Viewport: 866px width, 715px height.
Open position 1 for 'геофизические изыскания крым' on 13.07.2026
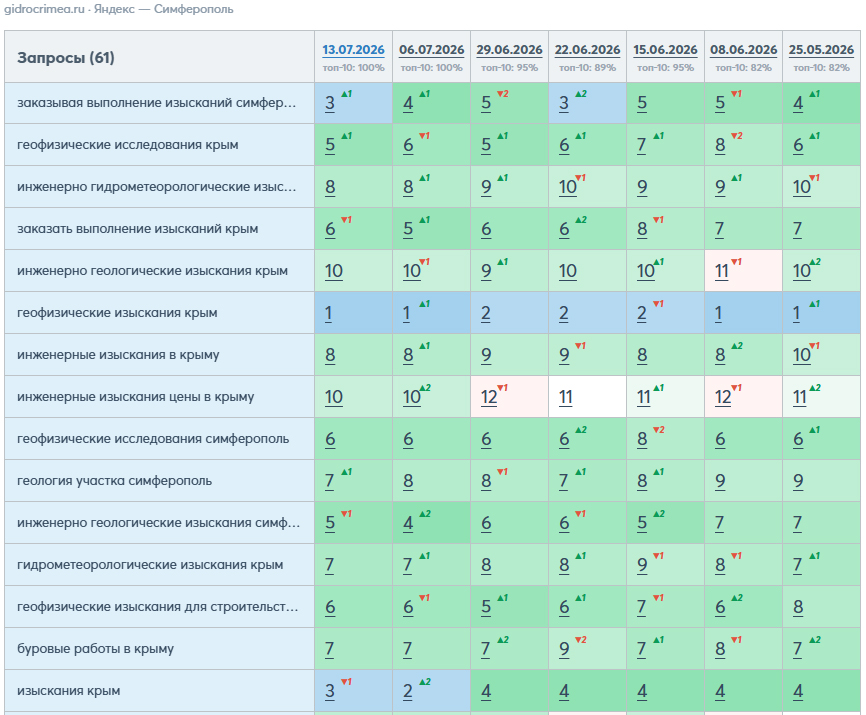tap(328, 313)
